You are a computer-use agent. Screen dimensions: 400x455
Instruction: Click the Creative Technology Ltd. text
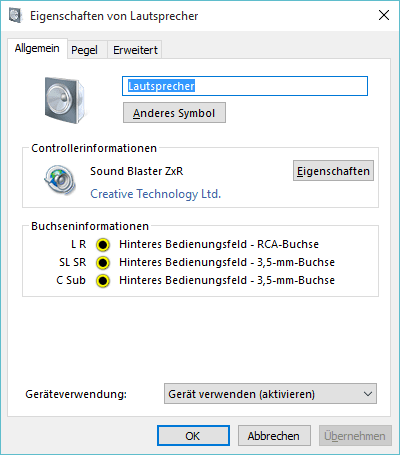[156, 194]
